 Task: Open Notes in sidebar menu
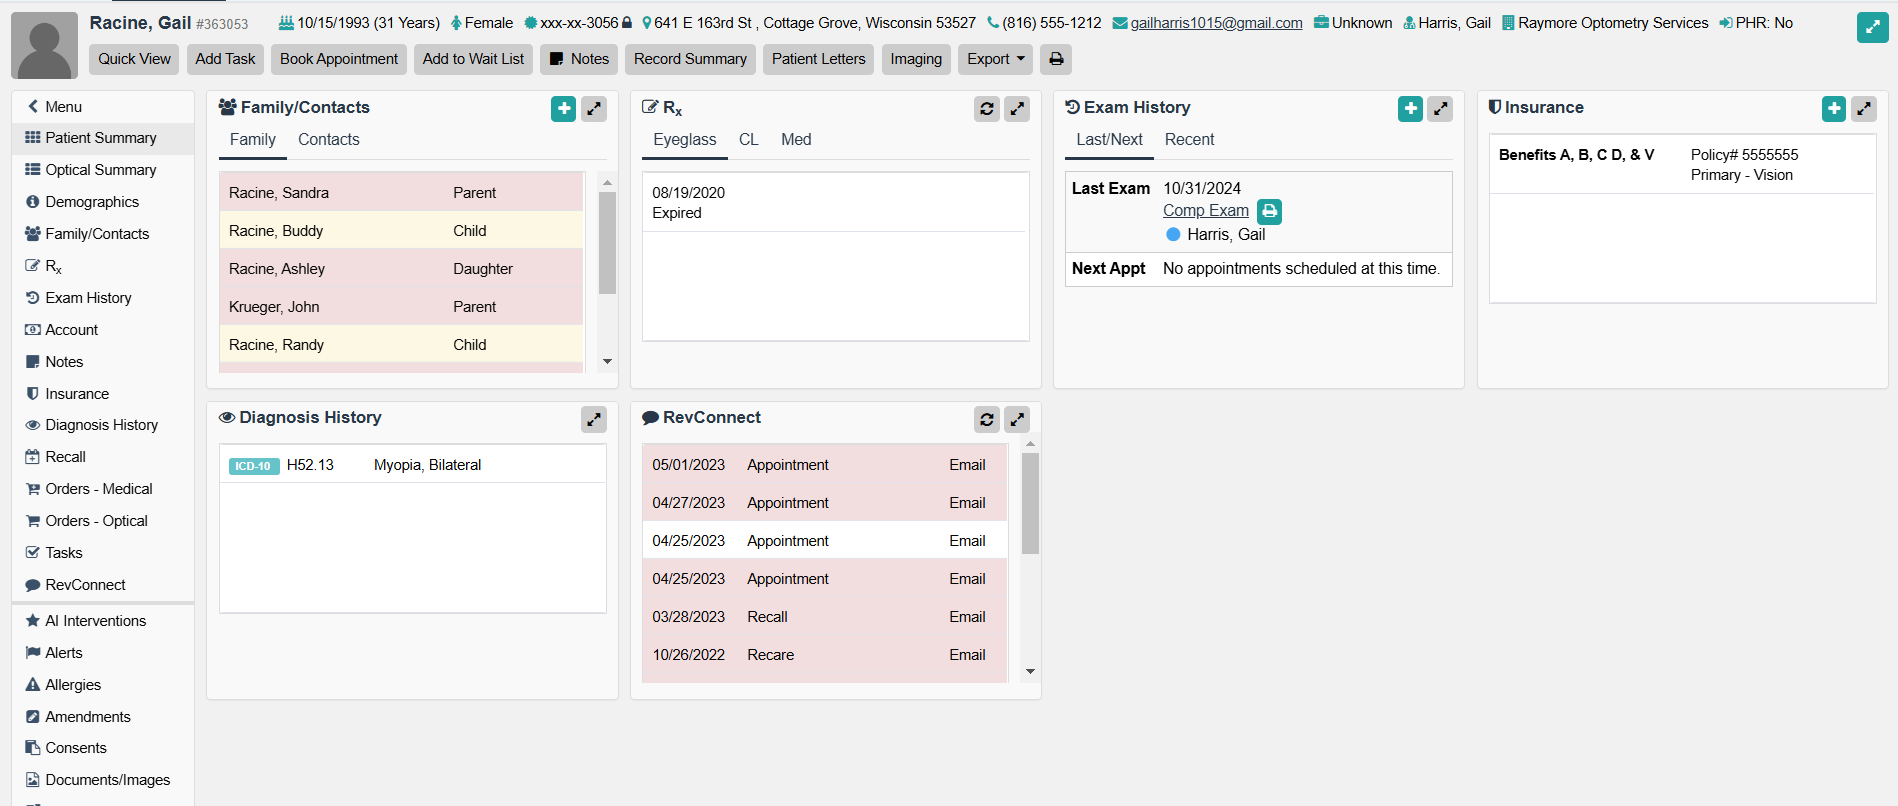(103, 362)
